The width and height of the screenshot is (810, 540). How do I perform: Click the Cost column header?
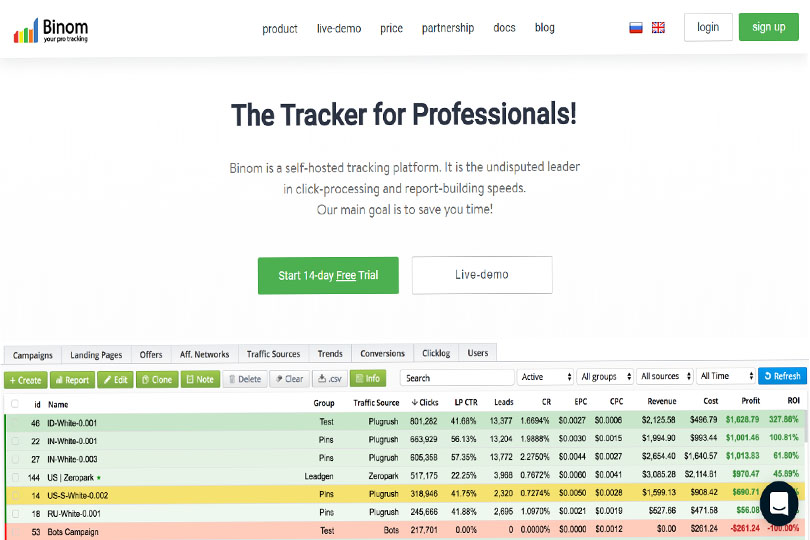[711, 400]
